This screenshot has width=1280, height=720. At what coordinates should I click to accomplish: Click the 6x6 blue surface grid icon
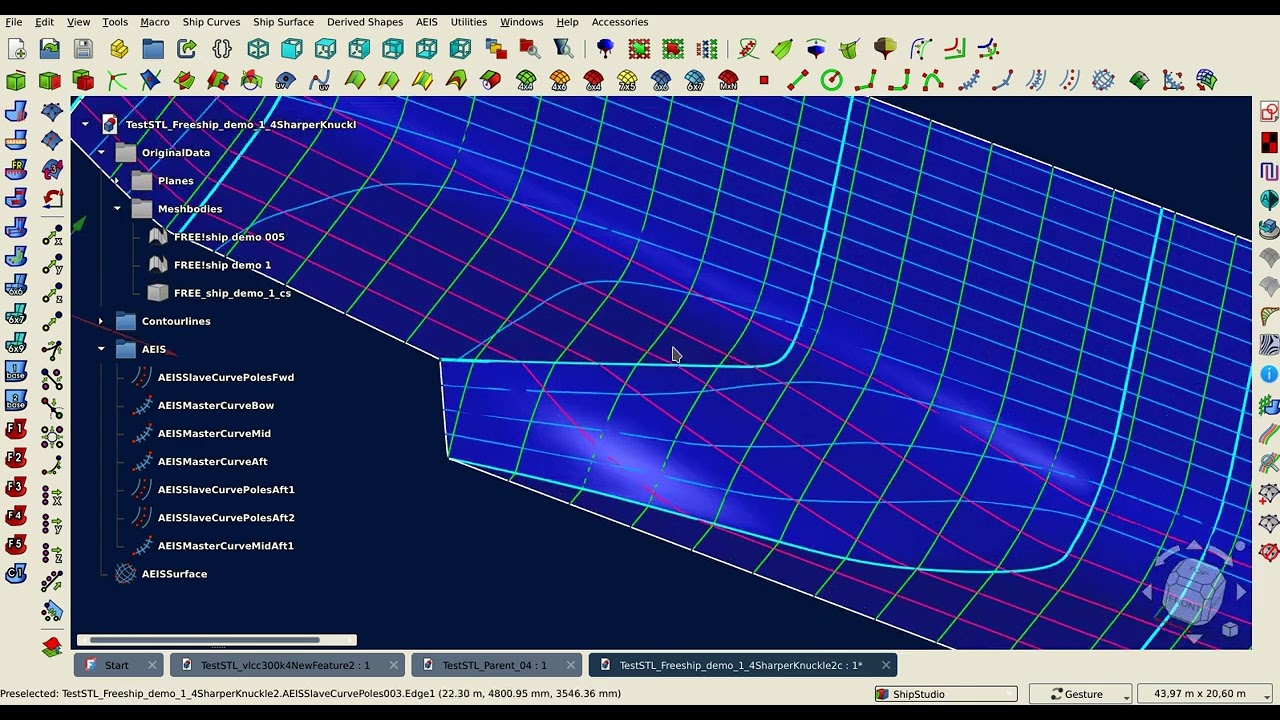(x=661, y=80)
